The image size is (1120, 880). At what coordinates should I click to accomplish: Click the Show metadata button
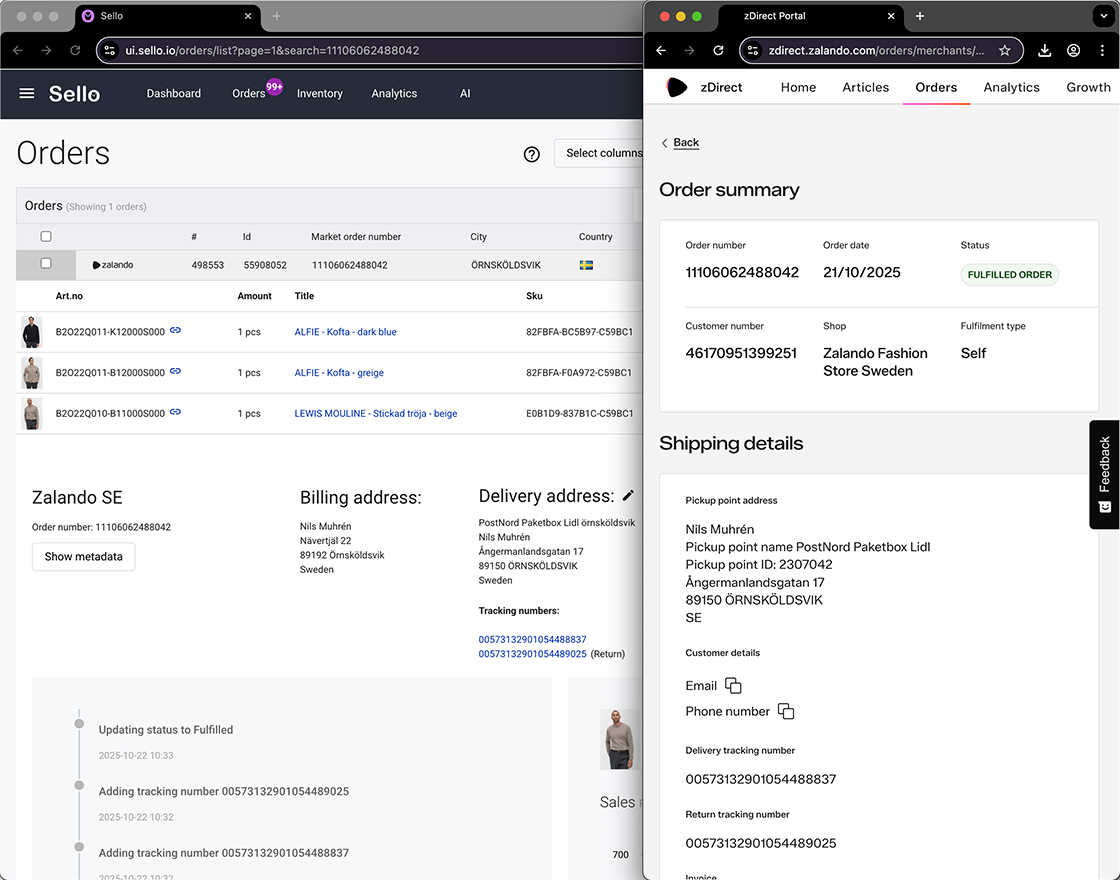coord(83,557)
